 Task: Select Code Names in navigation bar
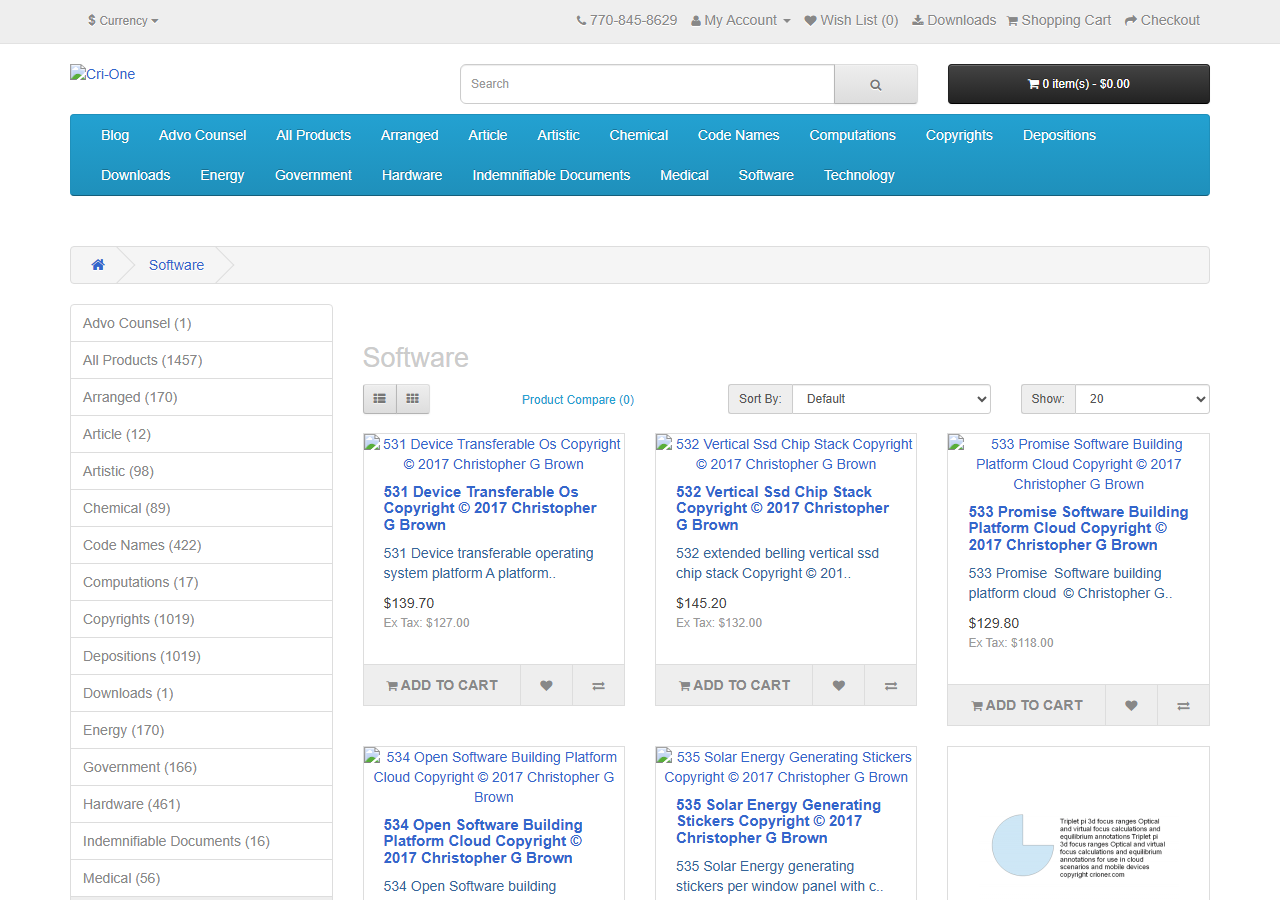point(739,135)
